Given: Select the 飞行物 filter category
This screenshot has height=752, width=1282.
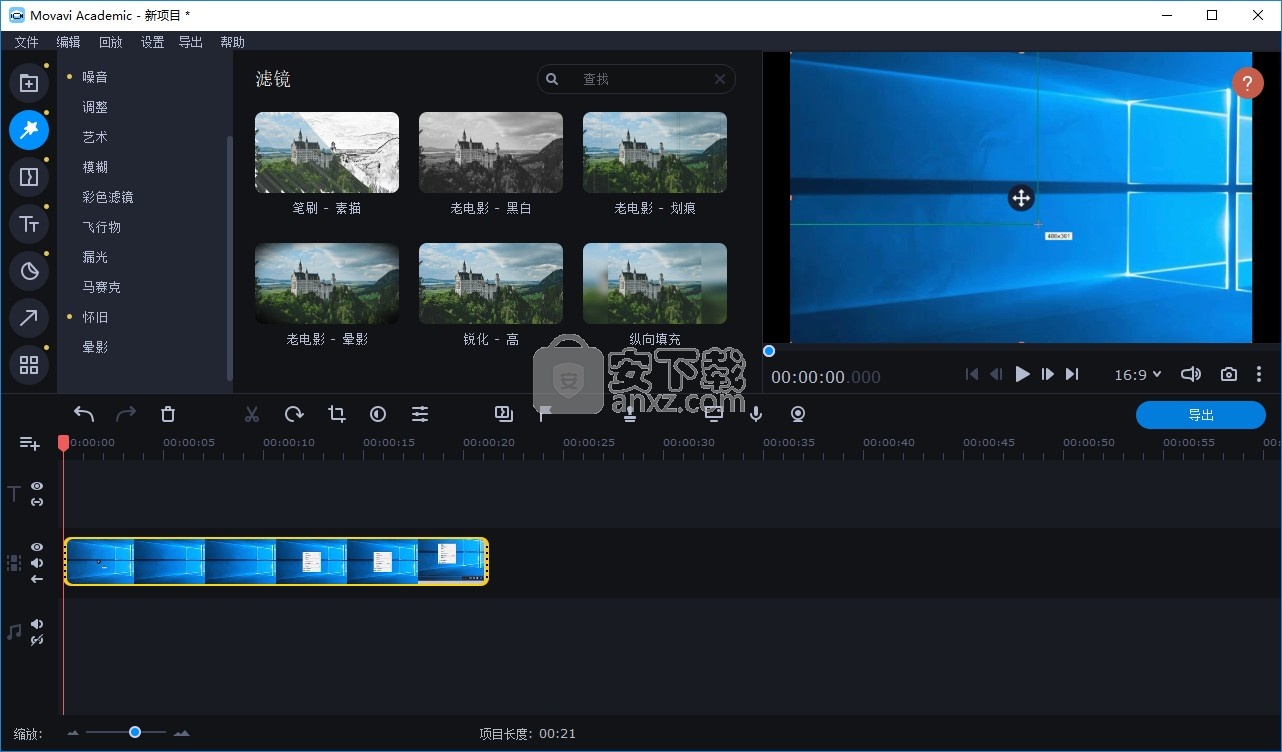Looking at the screenshot, I should click(101, 227).
